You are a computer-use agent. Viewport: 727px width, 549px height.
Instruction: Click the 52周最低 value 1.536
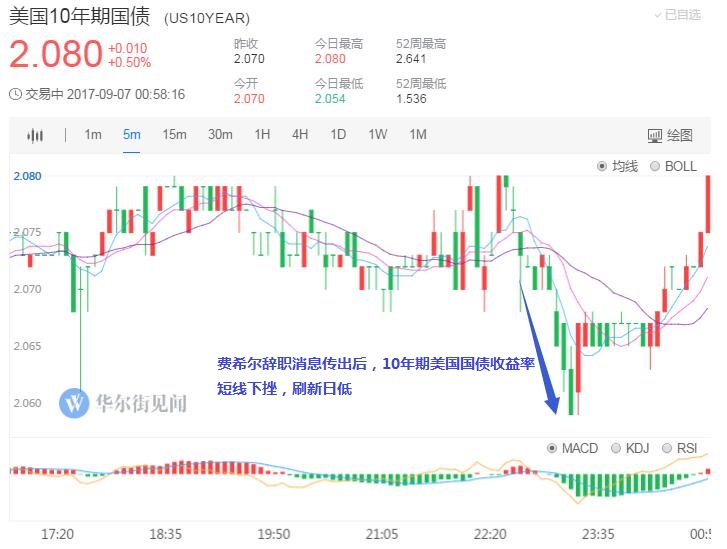(x=411, y=99)
